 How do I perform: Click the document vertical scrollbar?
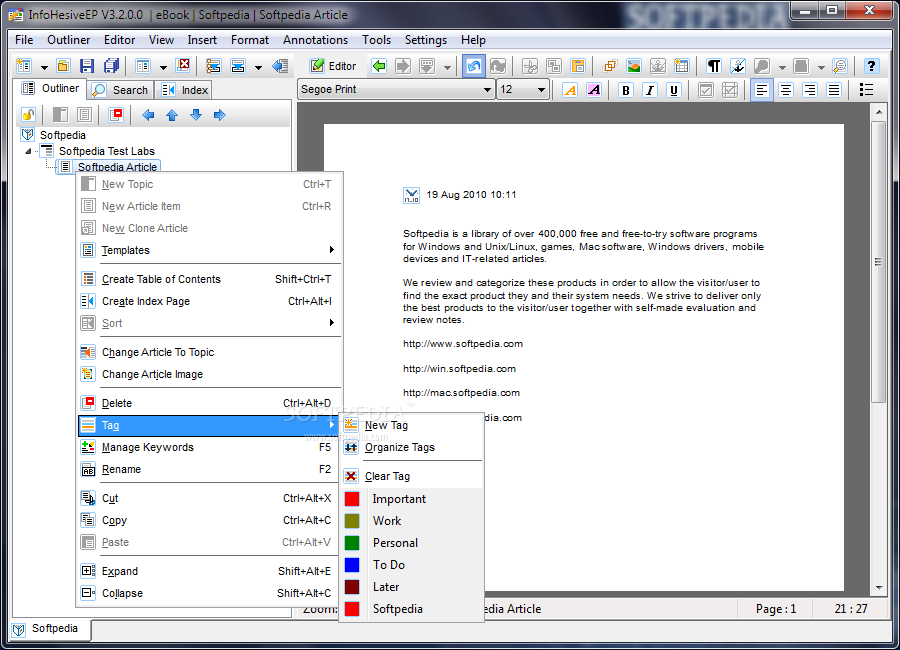(x=878, y=262)
